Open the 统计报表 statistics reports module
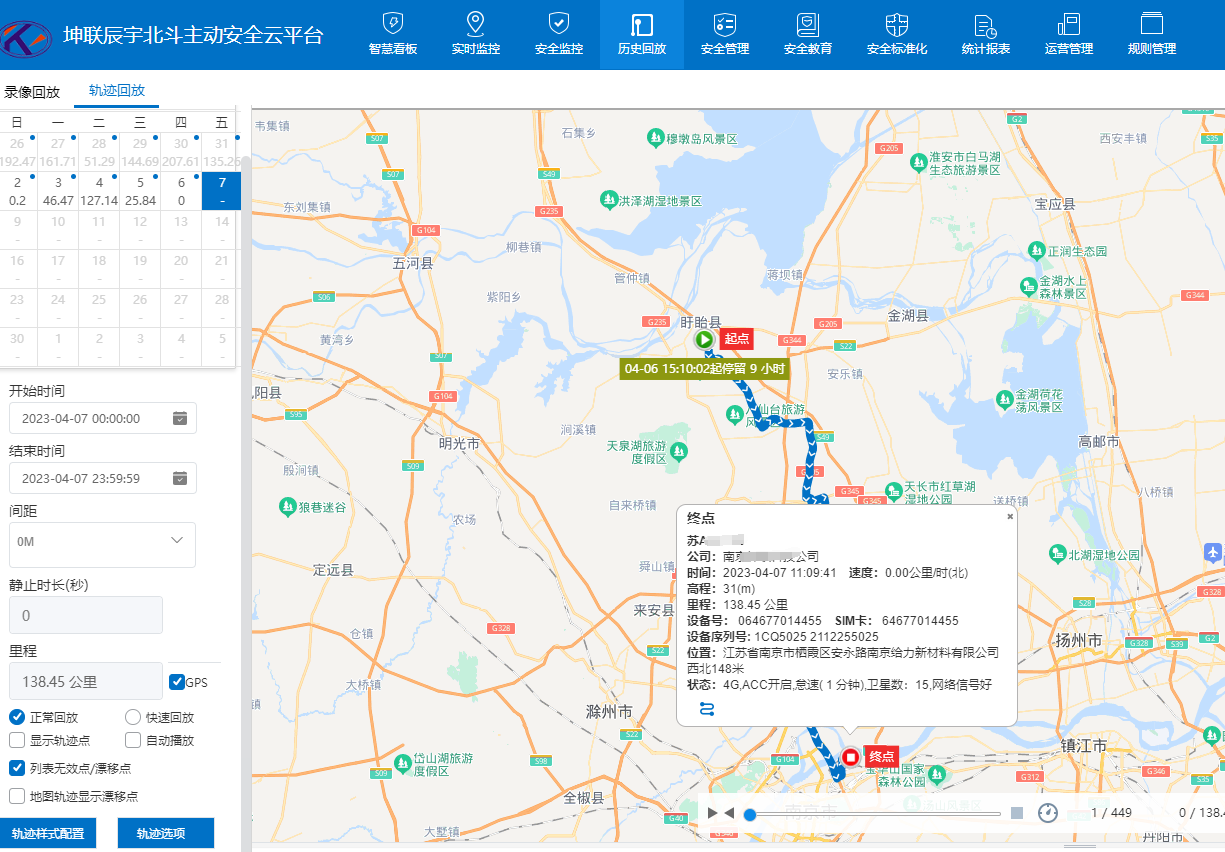 (x=985, y=34)
